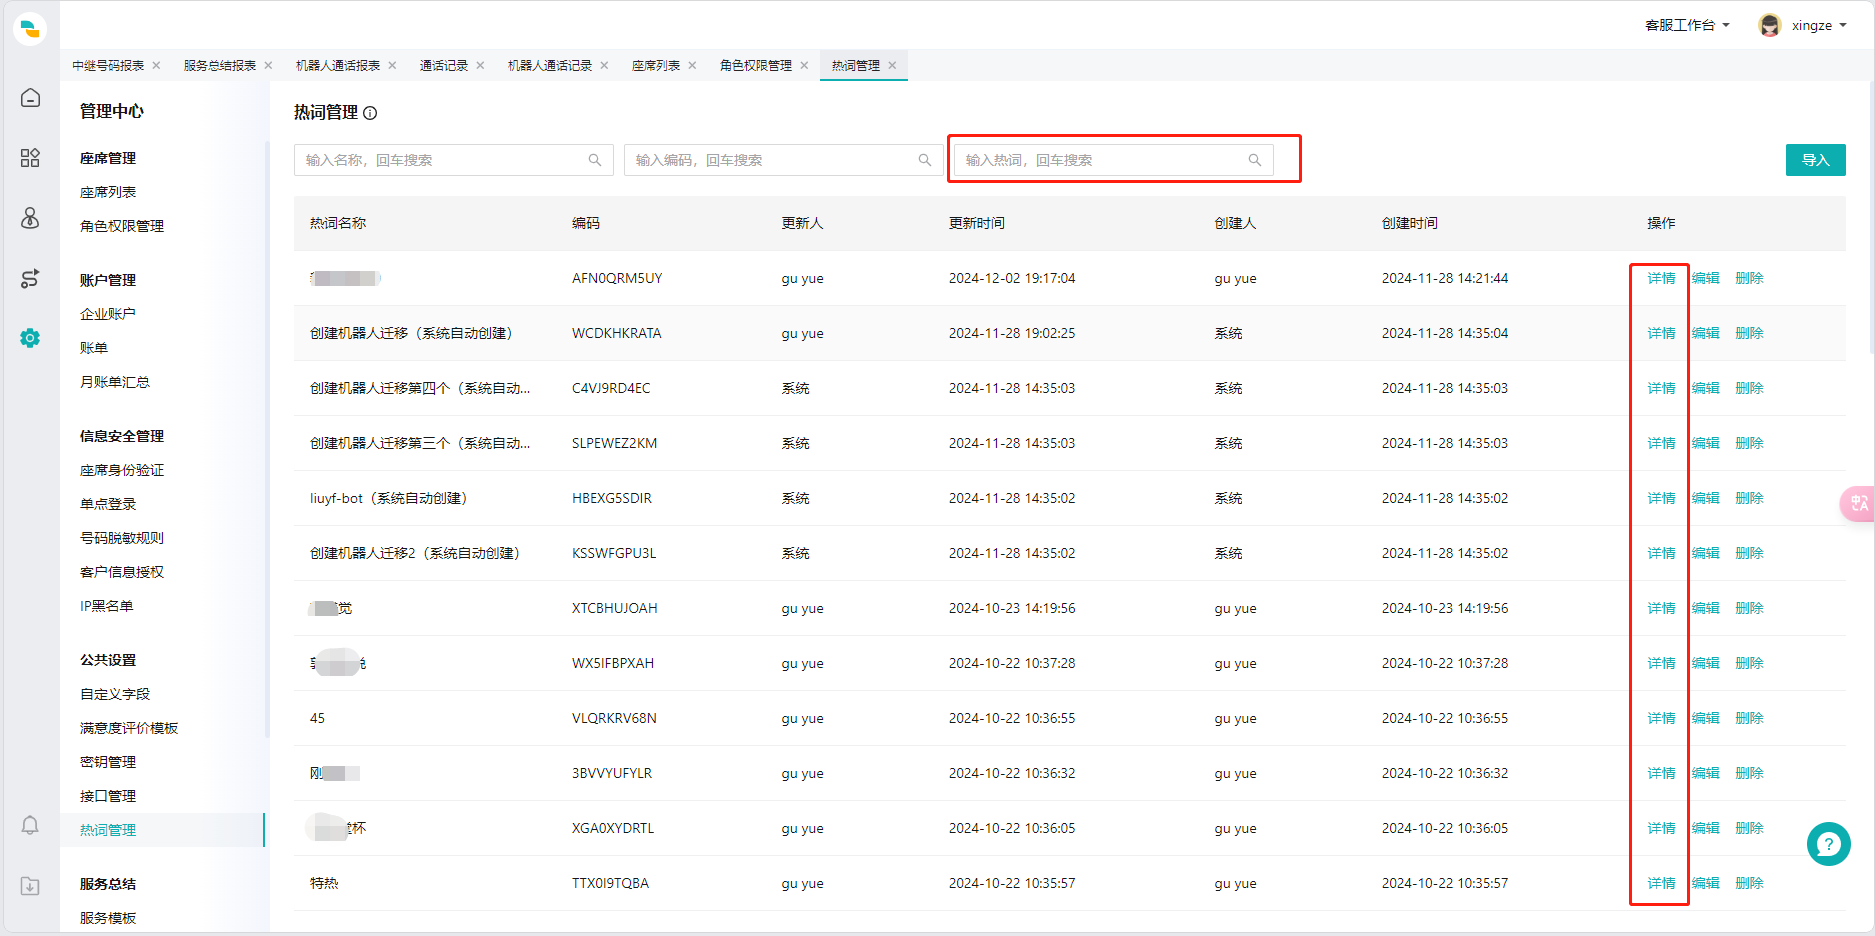Expand the 客服工作台 dropdown

[1687, 25]
